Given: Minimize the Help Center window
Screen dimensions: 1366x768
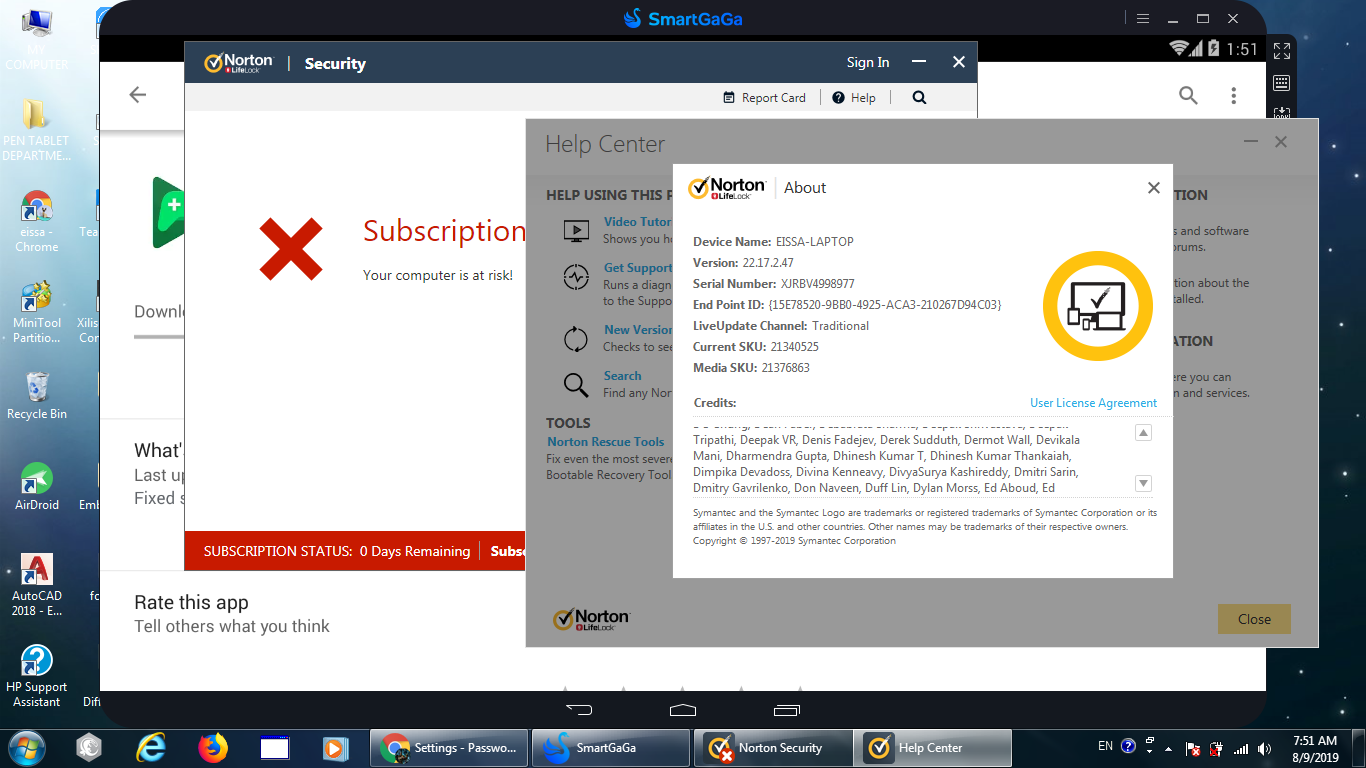Looking at the screenshot, I should click(x=1251, y=142).
